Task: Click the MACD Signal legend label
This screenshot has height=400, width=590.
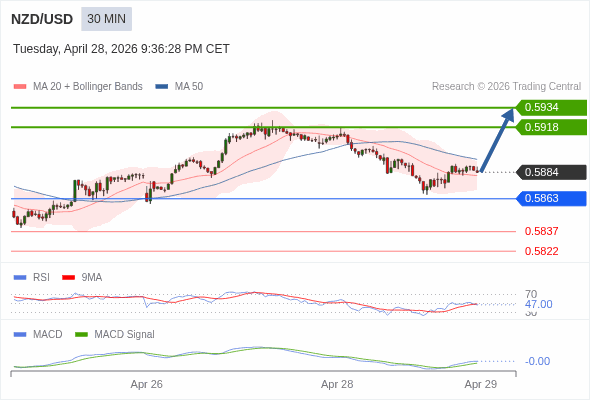Action: 125,335
